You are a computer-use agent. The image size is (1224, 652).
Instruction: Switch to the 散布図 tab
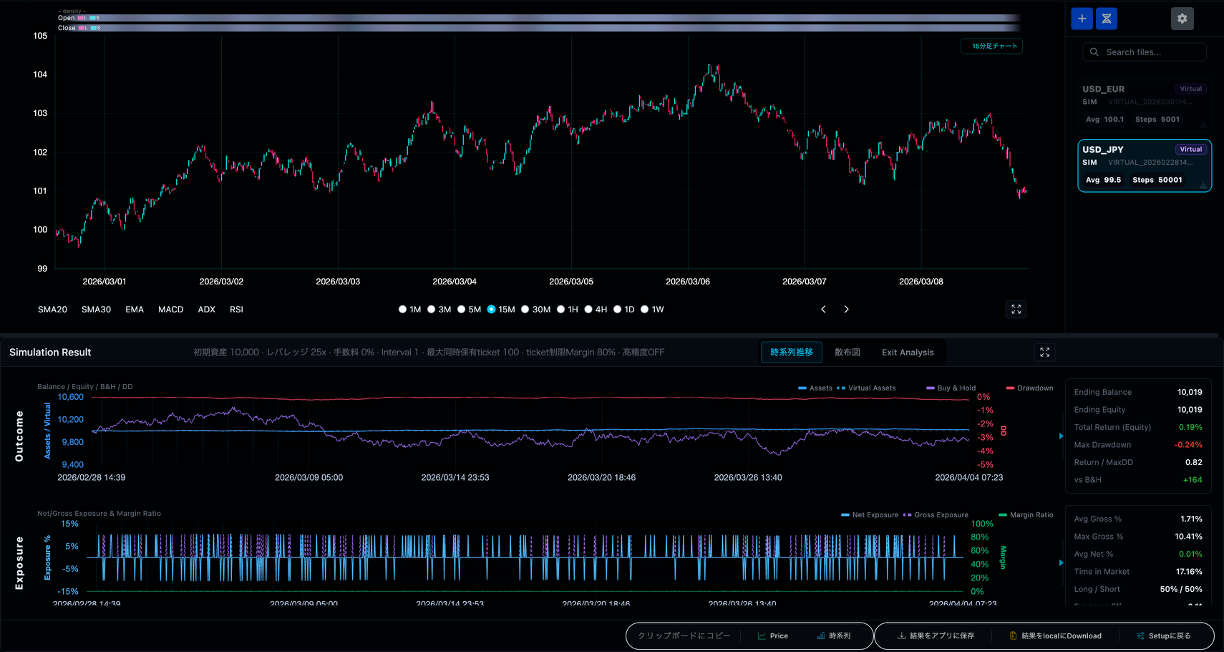[x=847, y=352]
